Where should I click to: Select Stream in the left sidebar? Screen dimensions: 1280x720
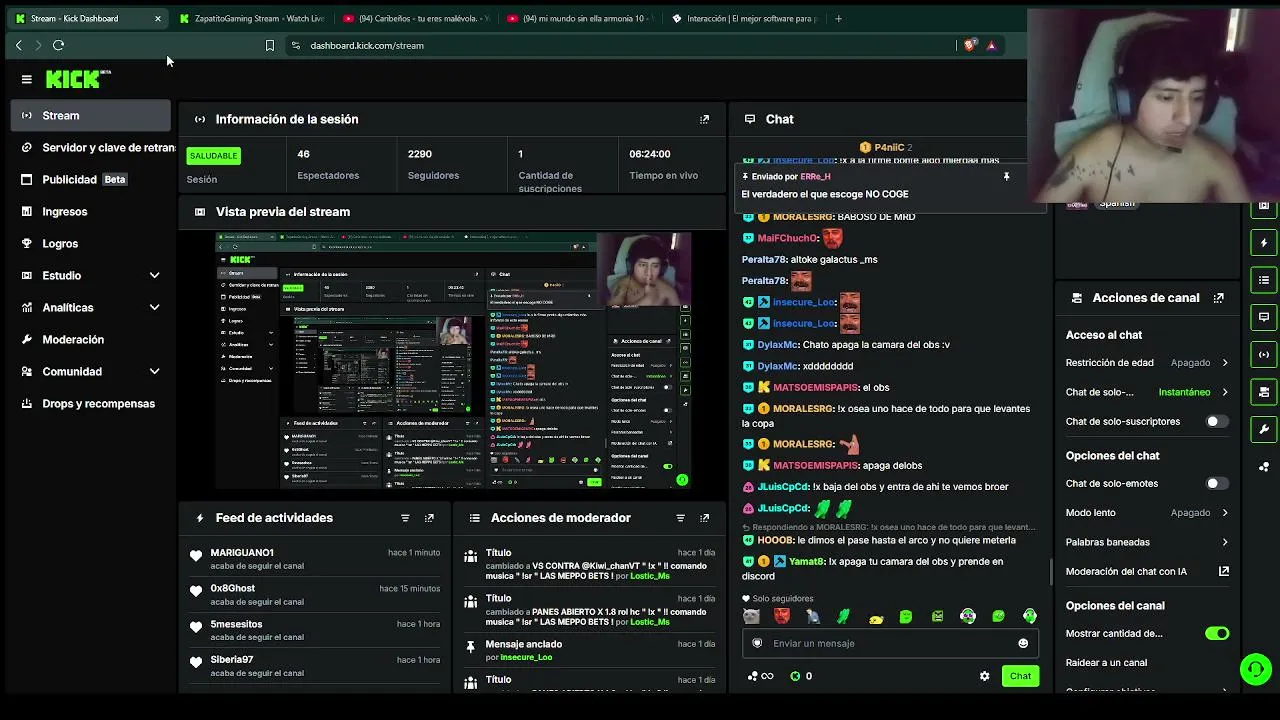pyautogui.click(x=91, y=116)
